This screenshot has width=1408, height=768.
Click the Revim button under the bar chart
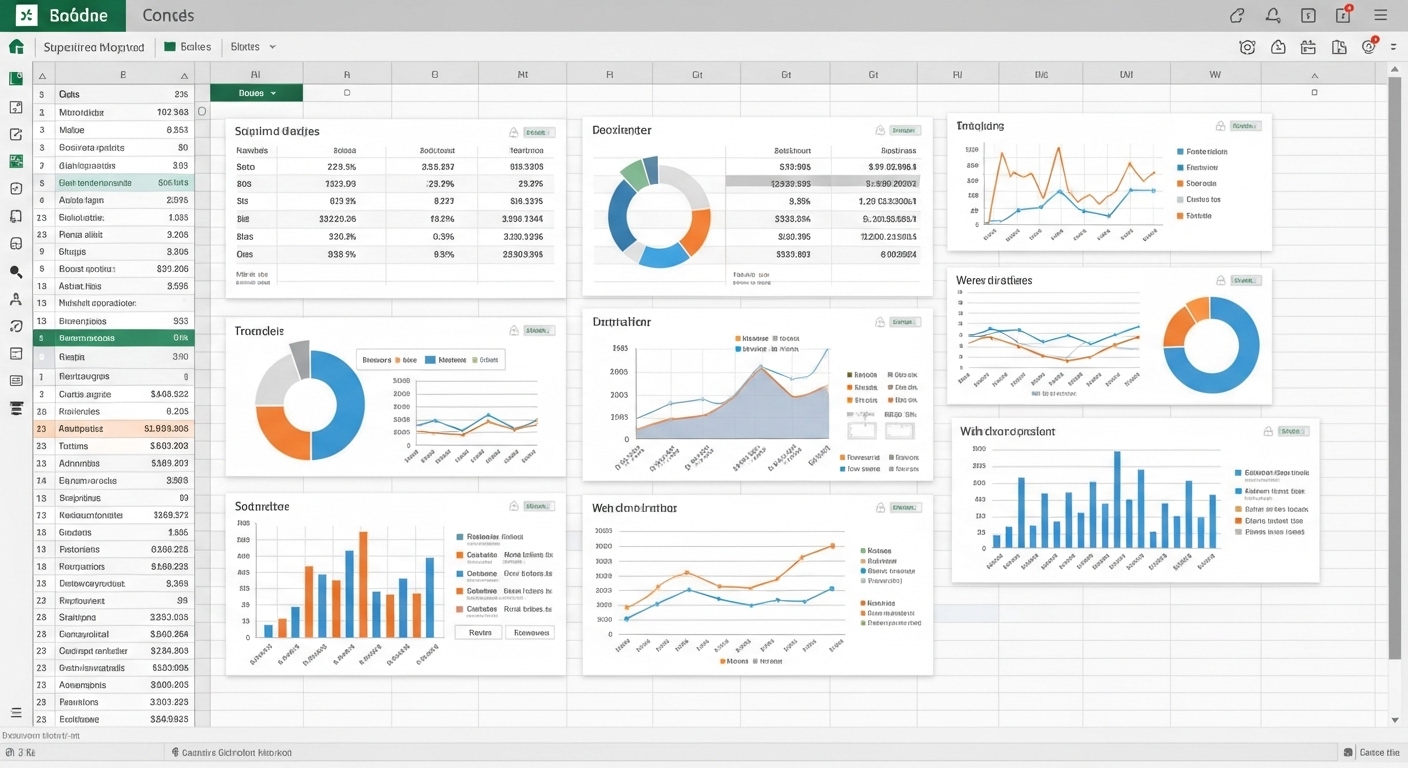[480, 632]
